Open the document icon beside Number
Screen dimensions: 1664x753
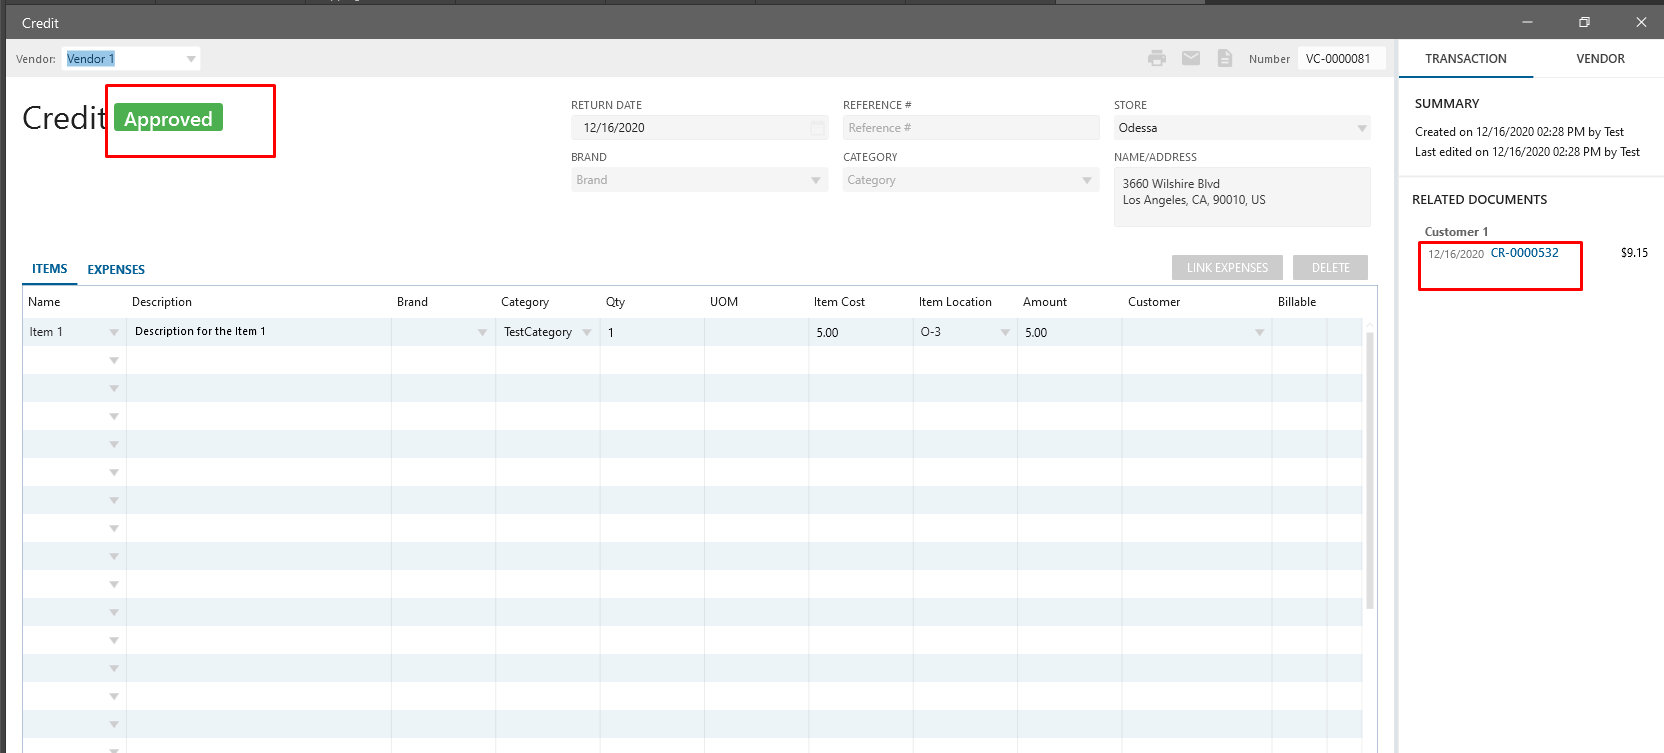coord(1225,58)
